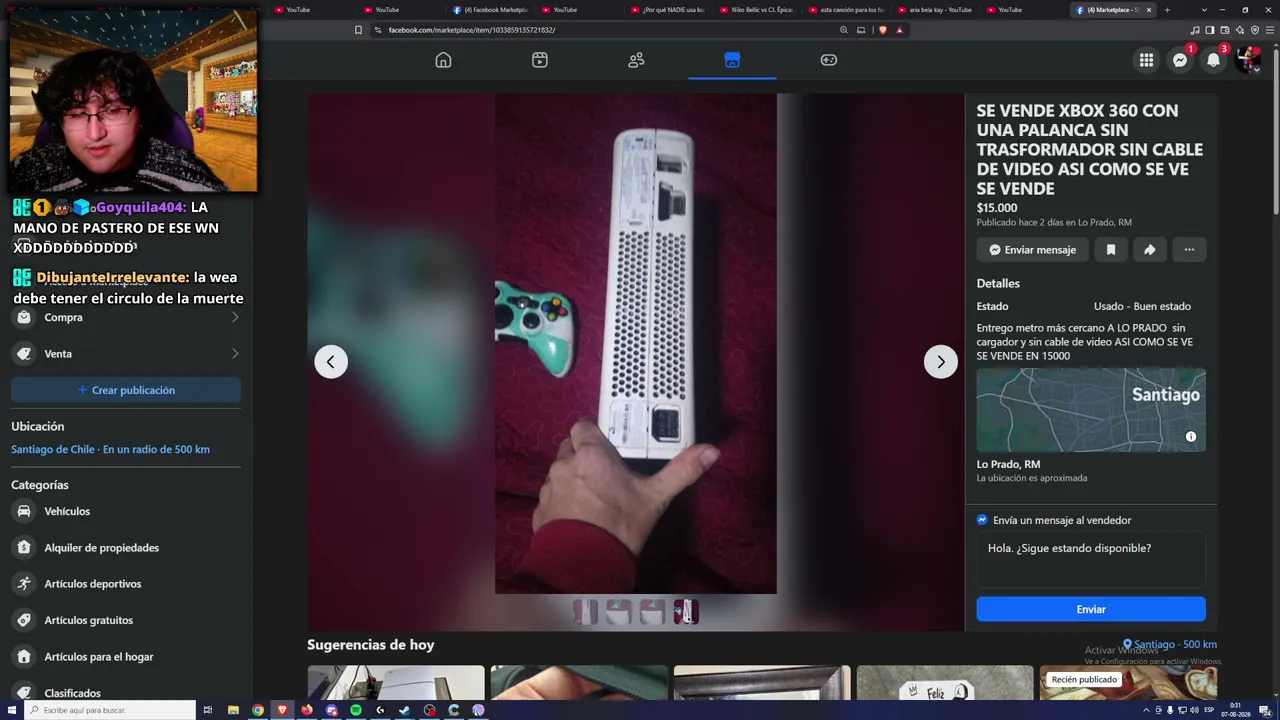Open the zoom magnifier icon in address bar

coord(844,30)
